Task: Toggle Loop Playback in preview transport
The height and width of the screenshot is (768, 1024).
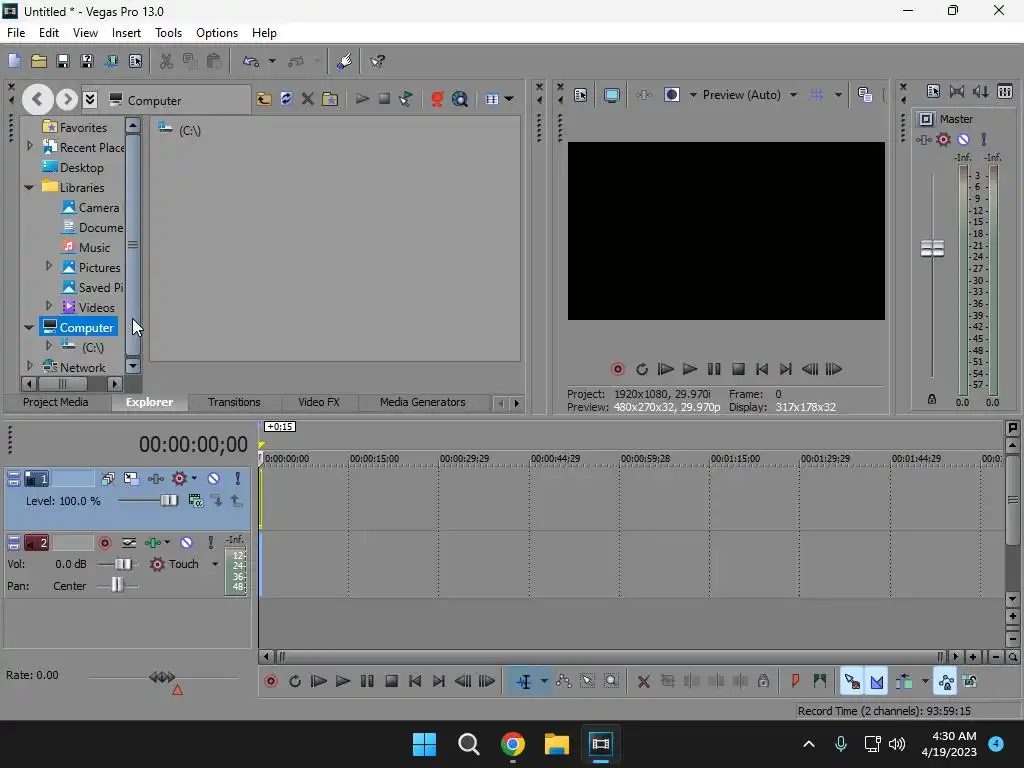Action: [x=641, y=369]
